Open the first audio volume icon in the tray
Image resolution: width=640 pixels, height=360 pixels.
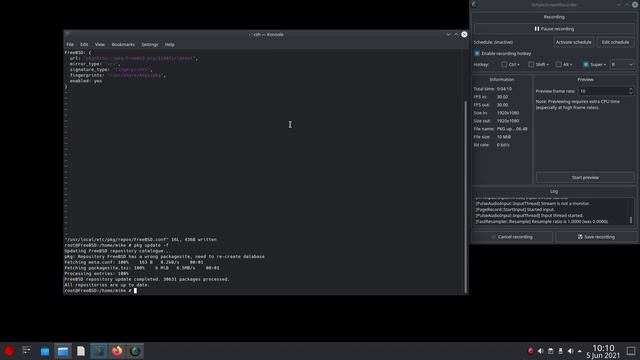pos(540,351)
